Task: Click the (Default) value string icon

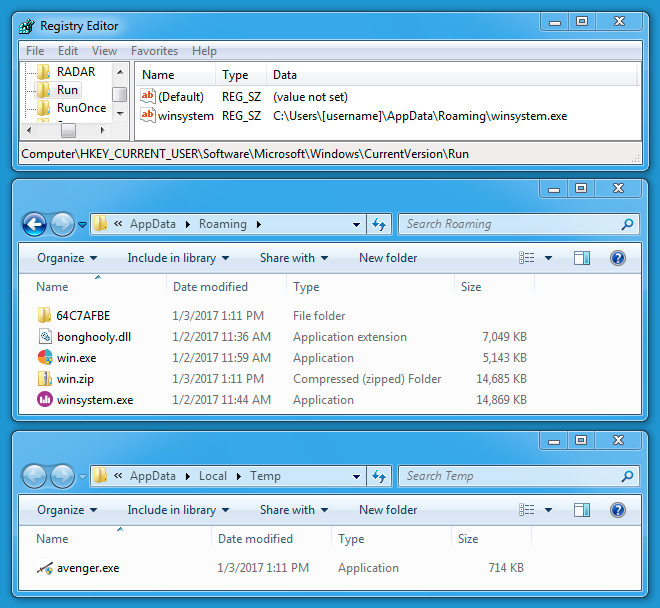Action: coord(148,96)
